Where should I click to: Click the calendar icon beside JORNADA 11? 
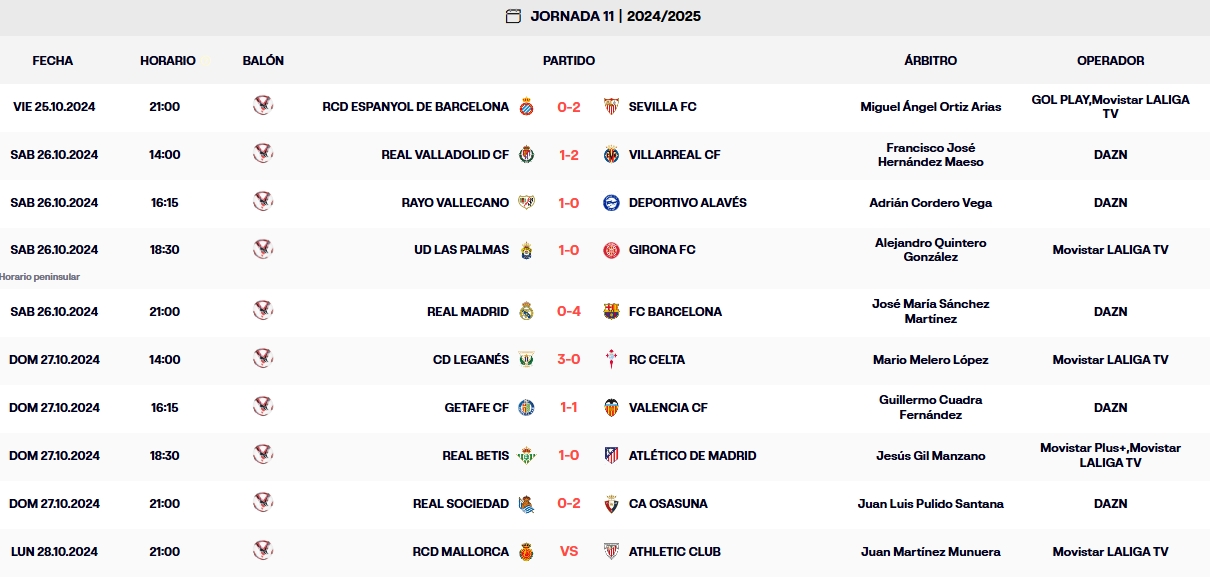(x=511, y=16)
